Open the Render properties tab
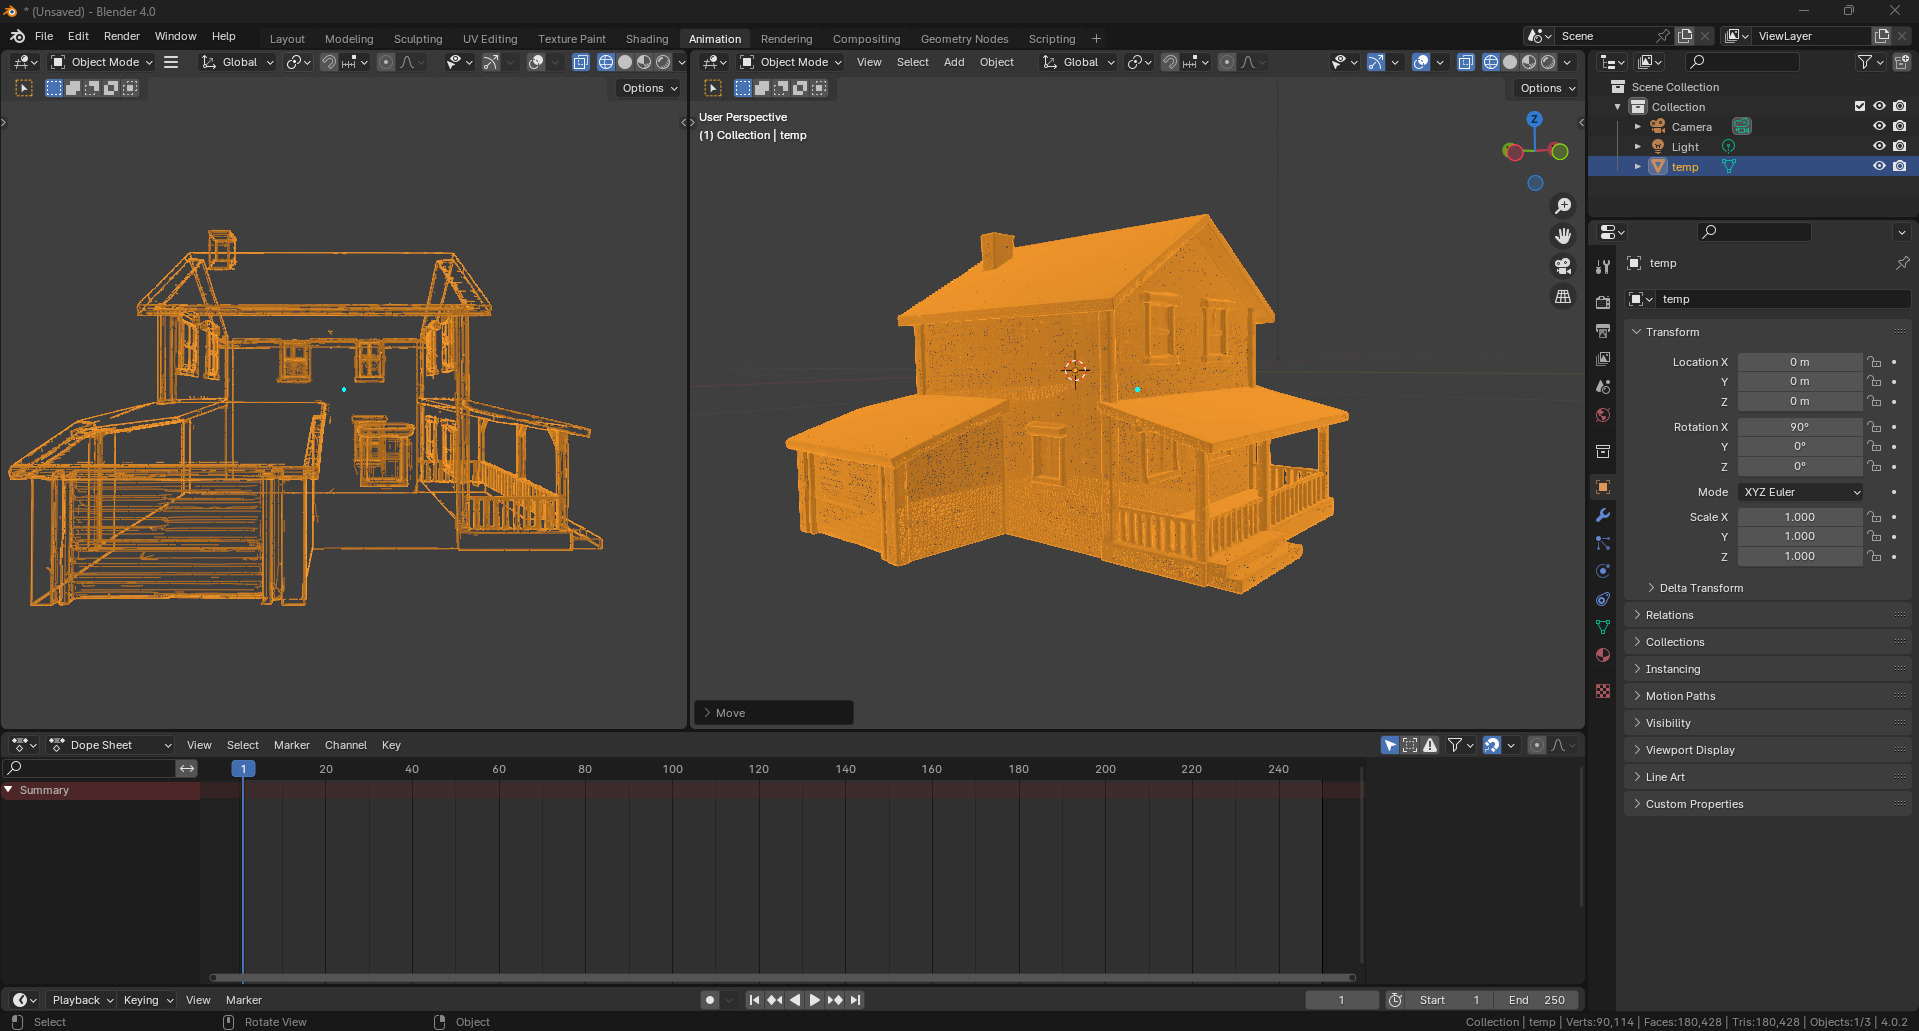This screenshot has width=1919, height=1031. 1603,302
